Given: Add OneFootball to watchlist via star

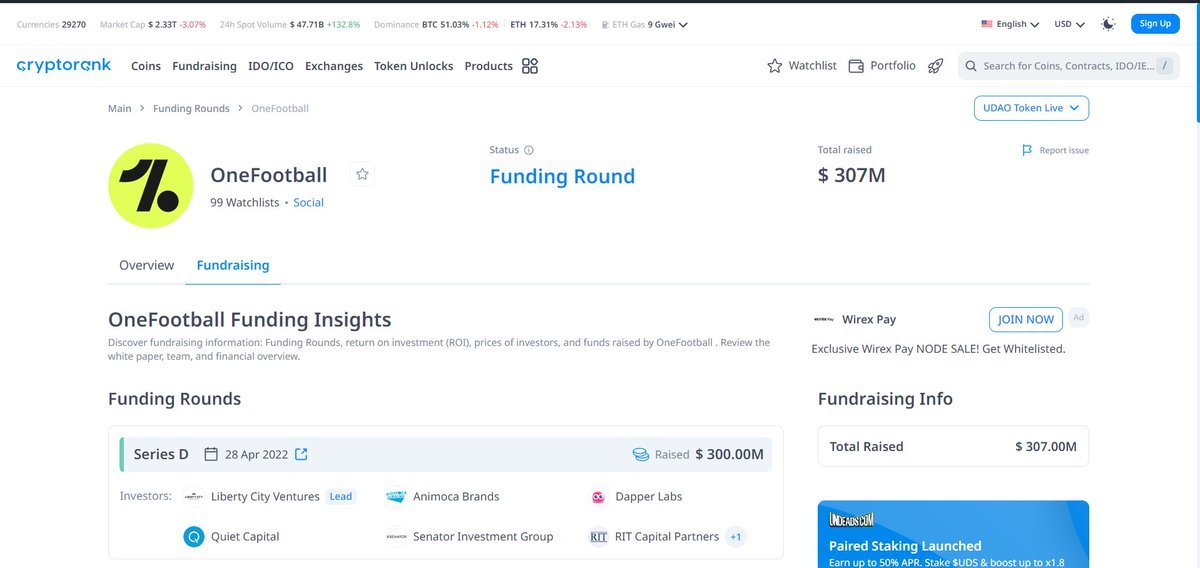Looking at the screenshot, I should (x=362, y=174).
